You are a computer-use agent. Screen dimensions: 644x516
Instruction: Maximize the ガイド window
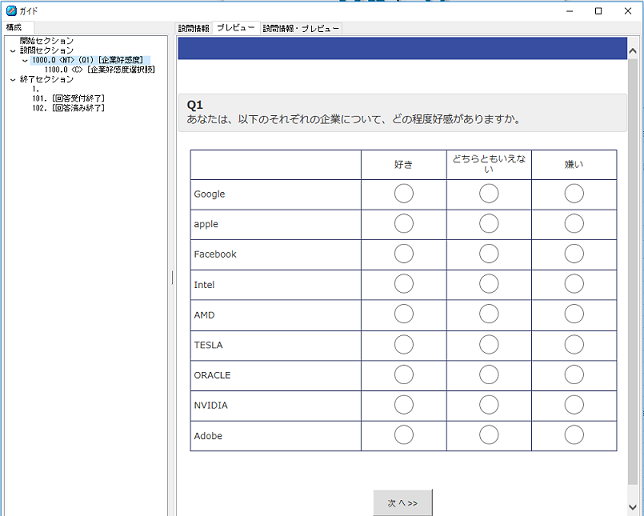598,11
